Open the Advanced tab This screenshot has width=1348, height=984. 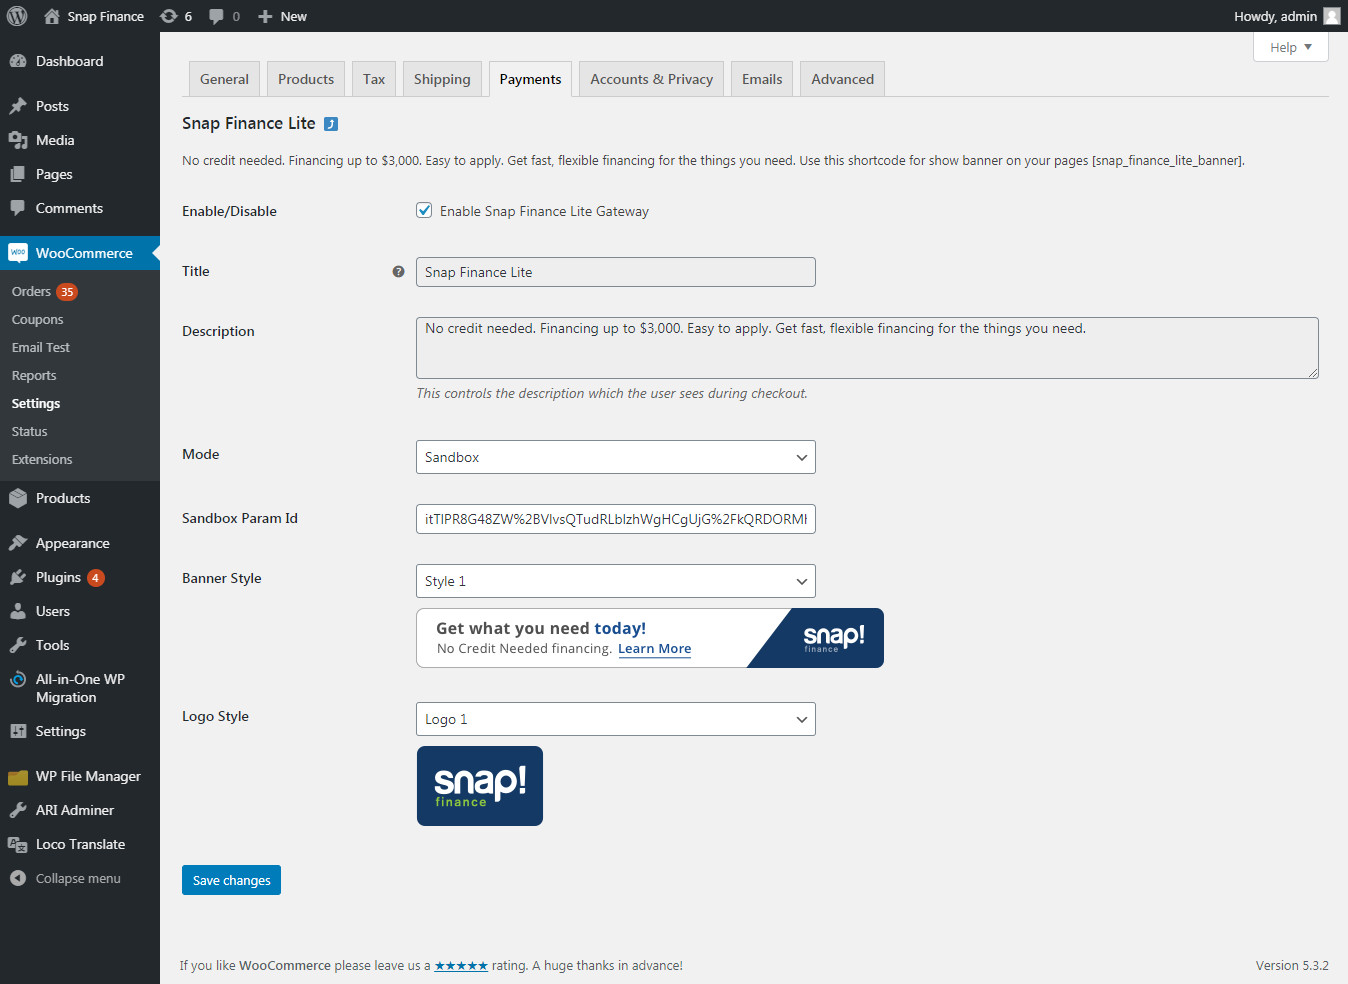point(842,79)
